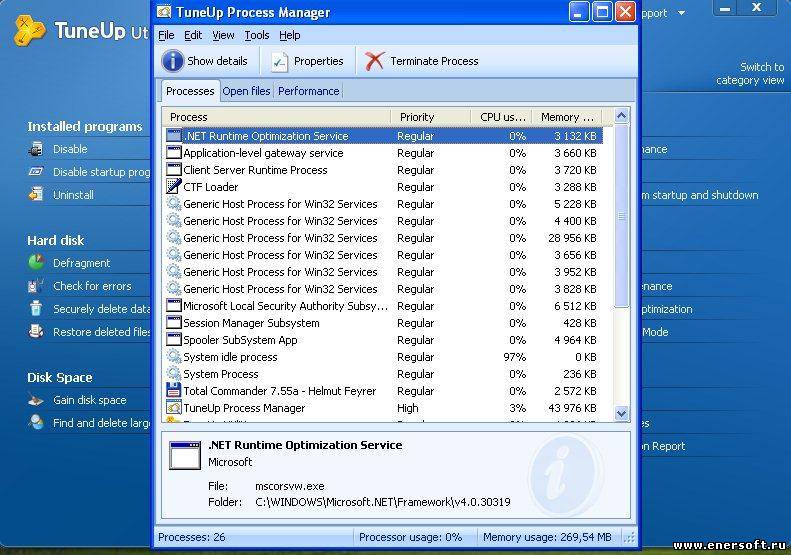The width and height of the screenshot is (791, 555).
Task: Click the Securely delete data trash icon
Action: (x=36, y=308)
